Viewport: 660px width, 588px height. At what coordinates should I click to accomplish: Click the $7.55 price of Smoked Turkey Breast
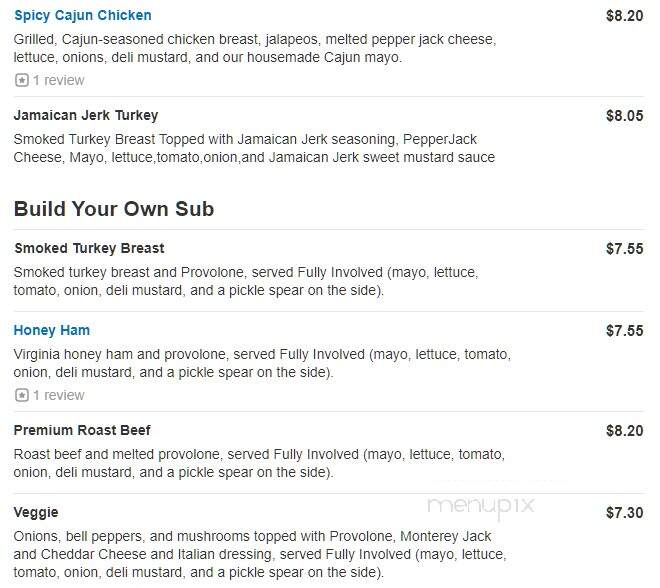pos(625,249)
